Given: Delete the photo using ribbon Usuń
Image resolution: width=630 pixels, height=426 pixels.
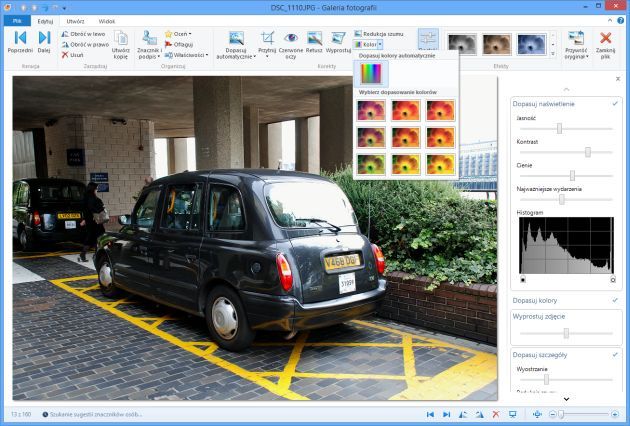Looking at the screenshot, I should click(72, 55).
